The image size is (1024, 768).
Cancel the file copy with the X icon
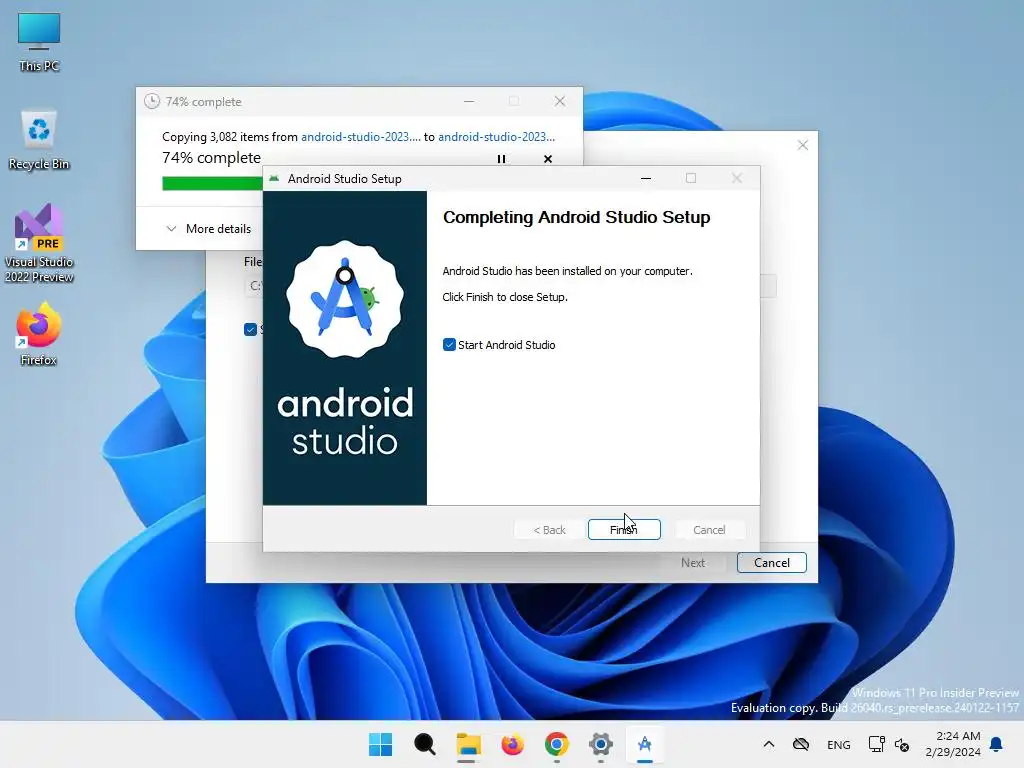tap(548, 159)
